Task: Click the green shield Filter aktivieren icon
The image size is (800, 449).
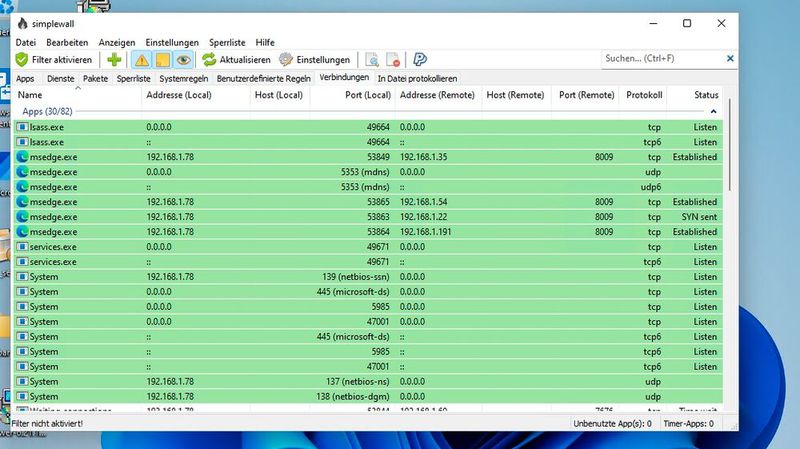Action: (22, 60)
